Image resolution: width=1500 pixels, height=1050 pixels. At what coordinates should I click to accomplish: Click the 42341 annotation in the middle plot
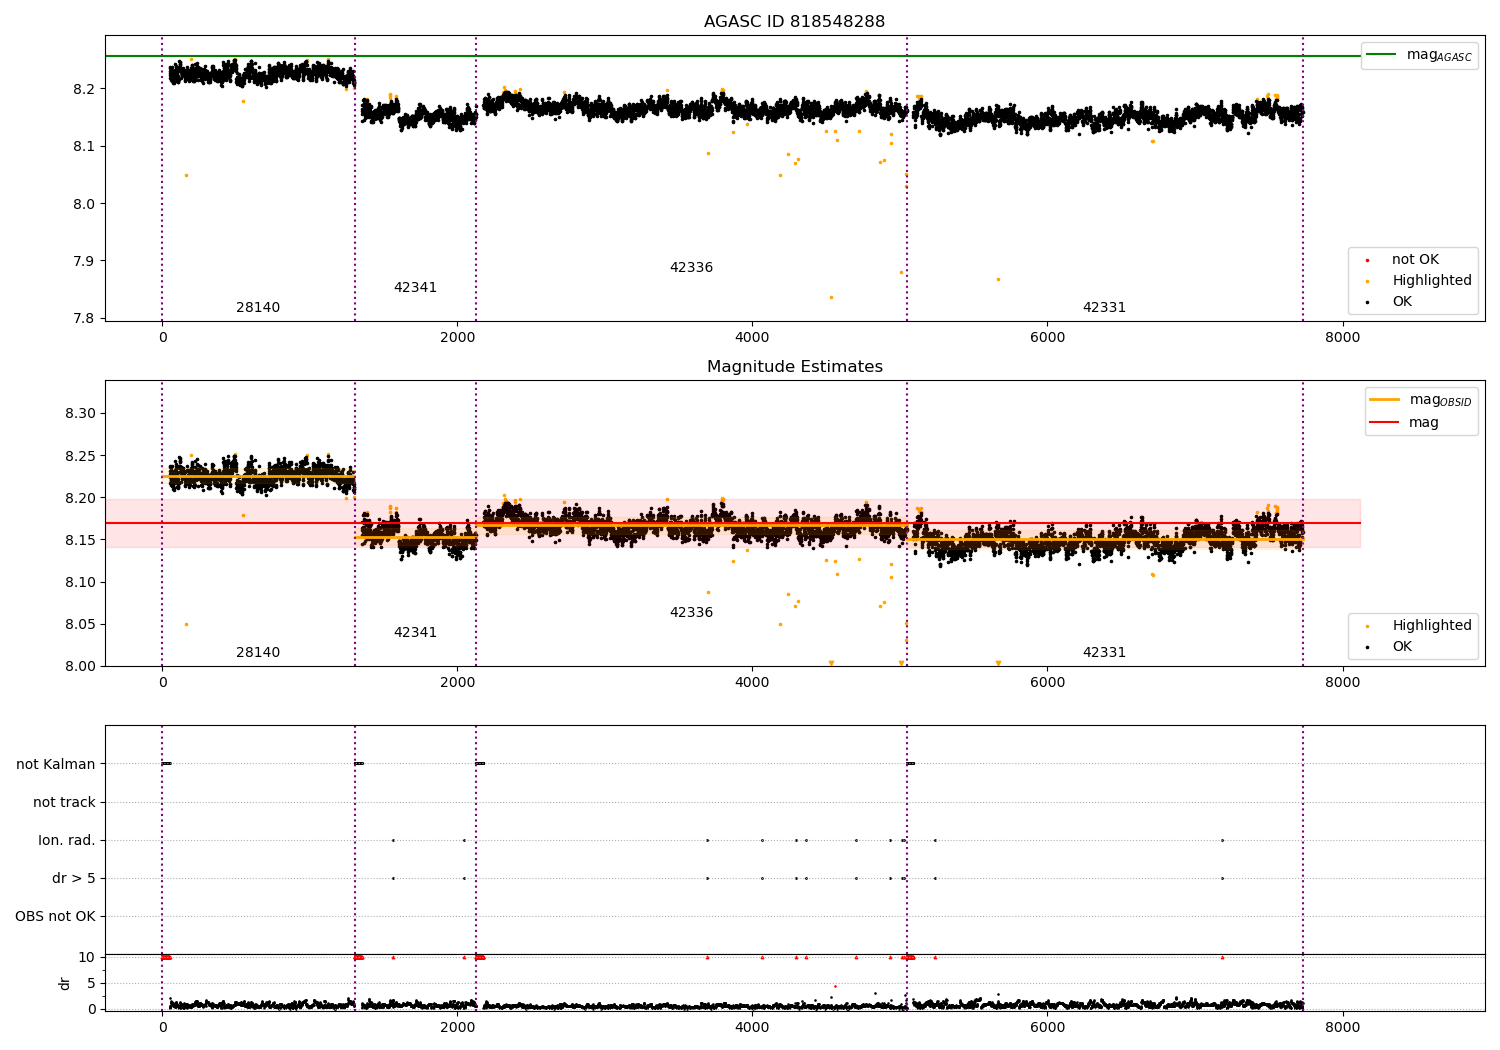coord(415,633)
